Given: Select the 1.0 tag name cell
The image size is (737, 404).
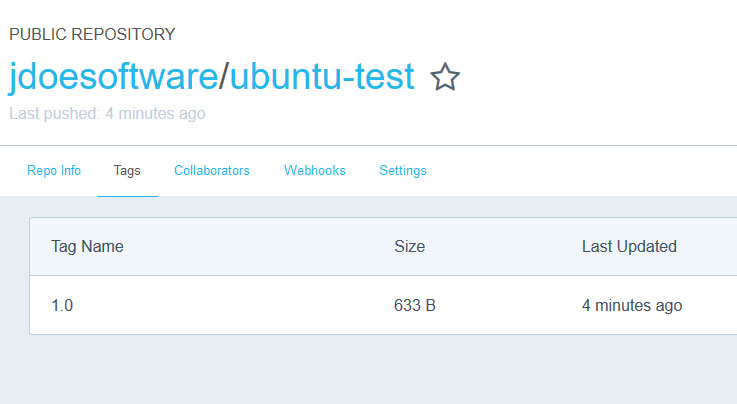Looking at the screenshot, I should [x=62, y=306].
